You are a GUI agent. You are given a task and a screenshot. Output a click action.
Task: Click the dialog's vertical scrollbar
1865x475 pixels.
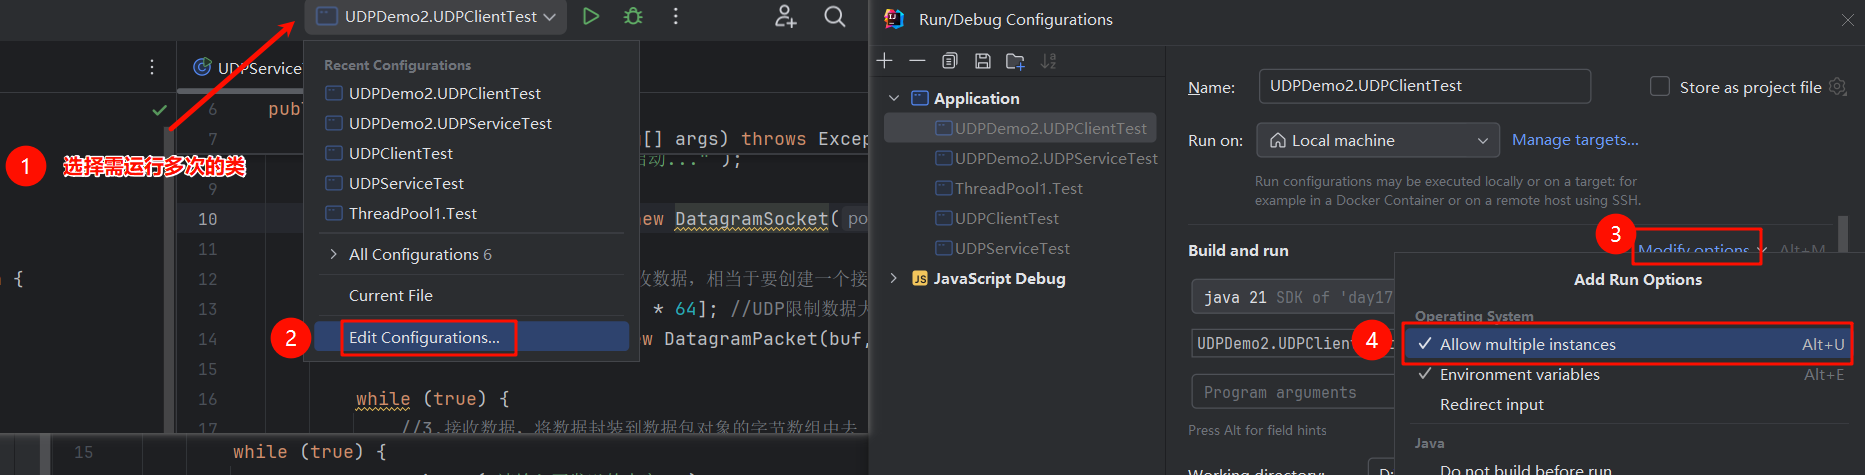[1843, 232]
